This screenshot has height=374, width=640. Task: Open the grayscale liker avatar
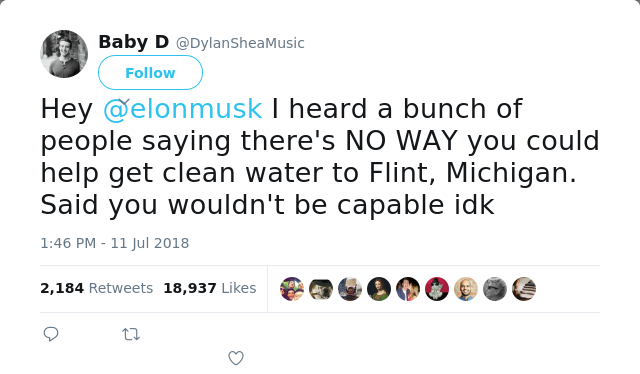point(495,289)
